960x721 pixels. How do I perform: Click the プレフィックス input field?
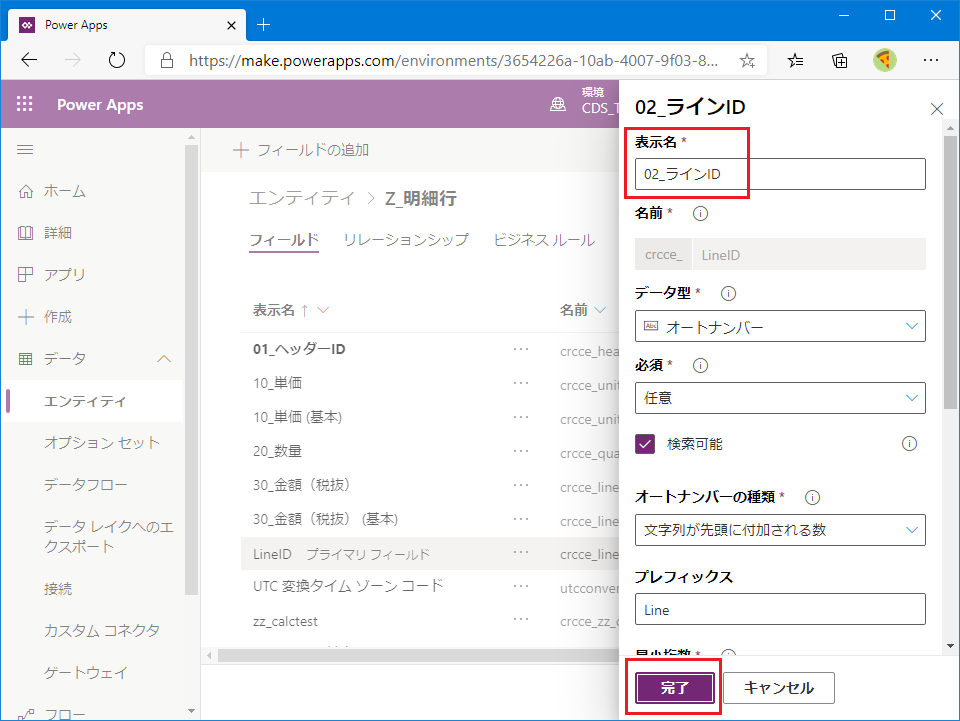coord(780,609)
